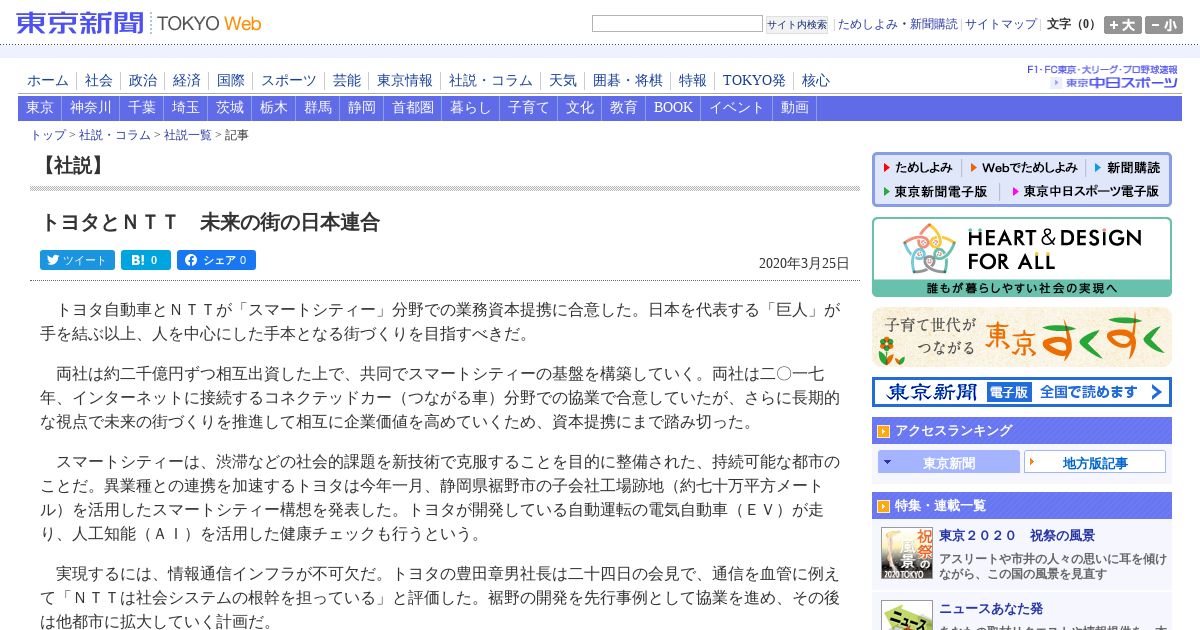Screen dimensions: 1200x630
Task: Click the article date 2020年3月25日
Action: [x=804, y=264]
